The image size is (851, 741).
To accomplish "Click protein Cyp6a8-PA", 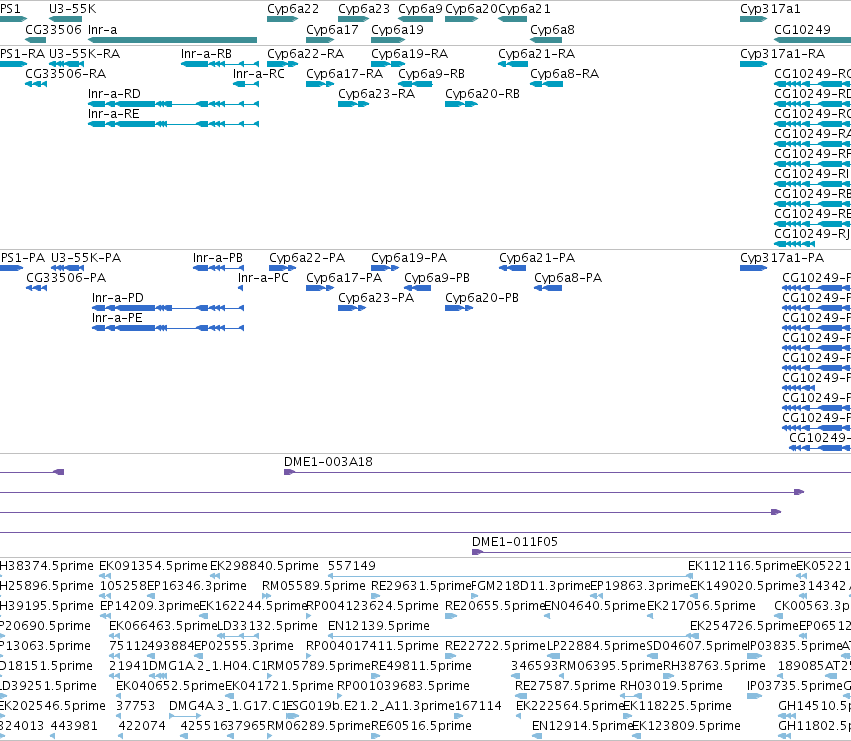I will tap(568, 278).
